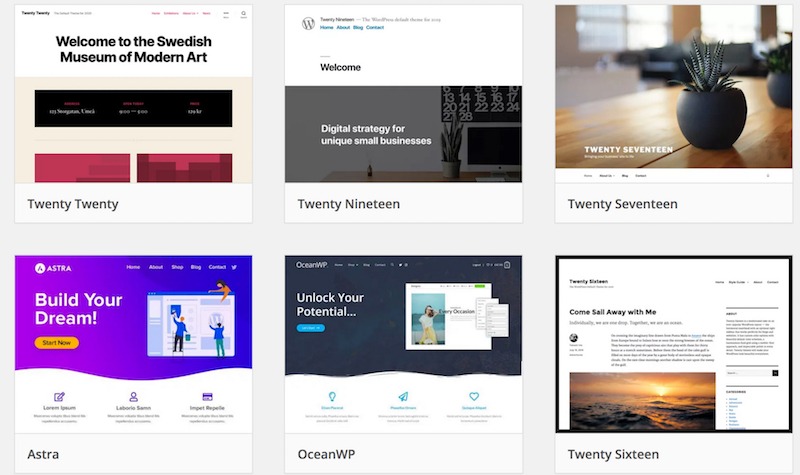Image resolution: width=800 pixels, height=475 pixels.
Task: Click Home in the Astra preview menu
Action: click(x=133, y=267)
